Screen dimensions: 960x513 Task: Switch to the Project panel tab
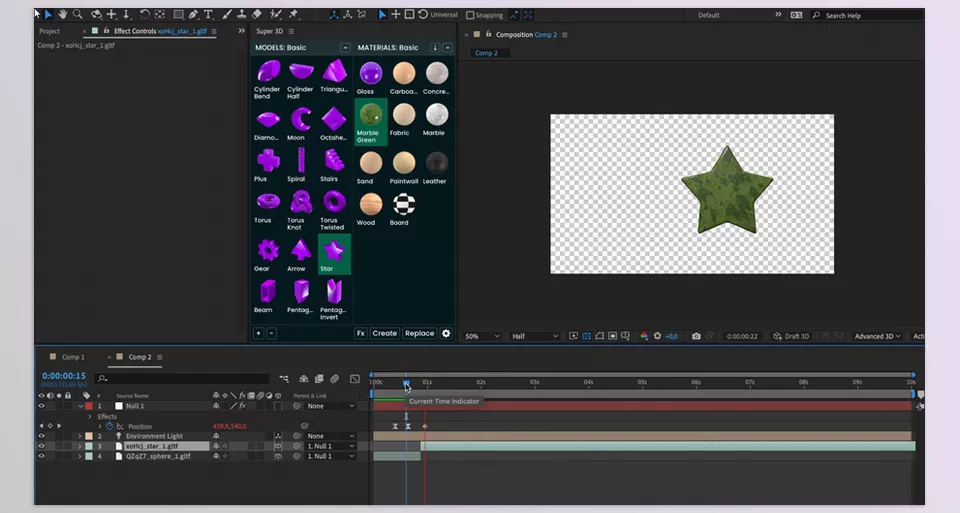(50, 31)
